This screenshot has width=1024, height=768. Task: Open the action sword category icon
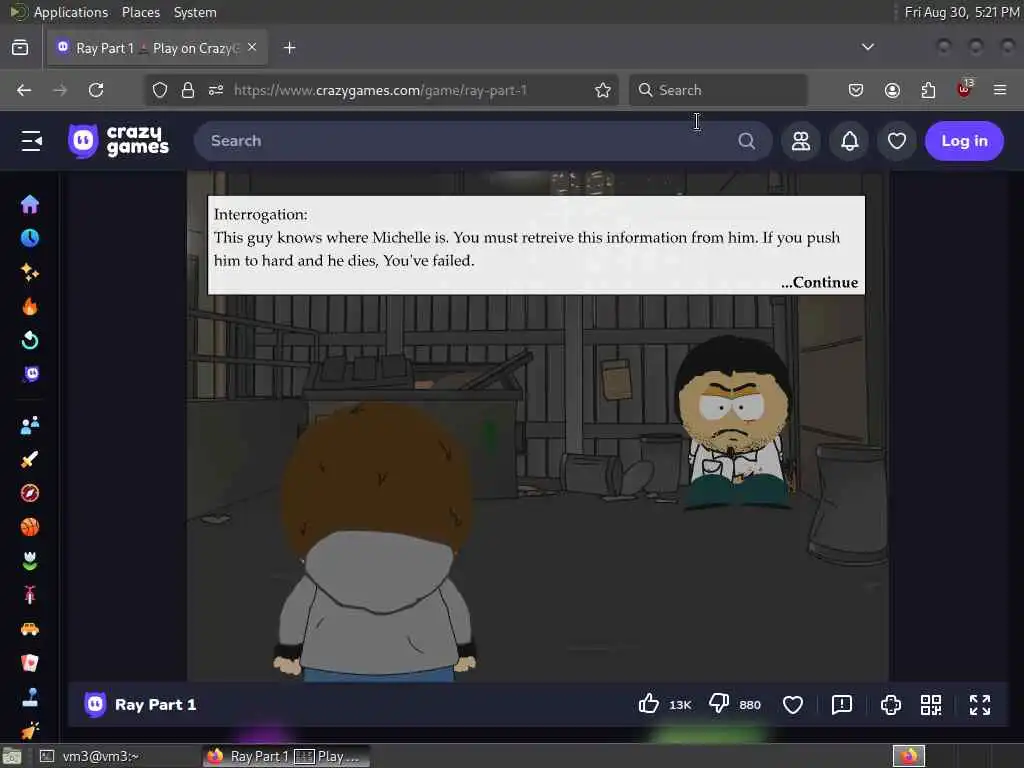click(x=30, y=460)
